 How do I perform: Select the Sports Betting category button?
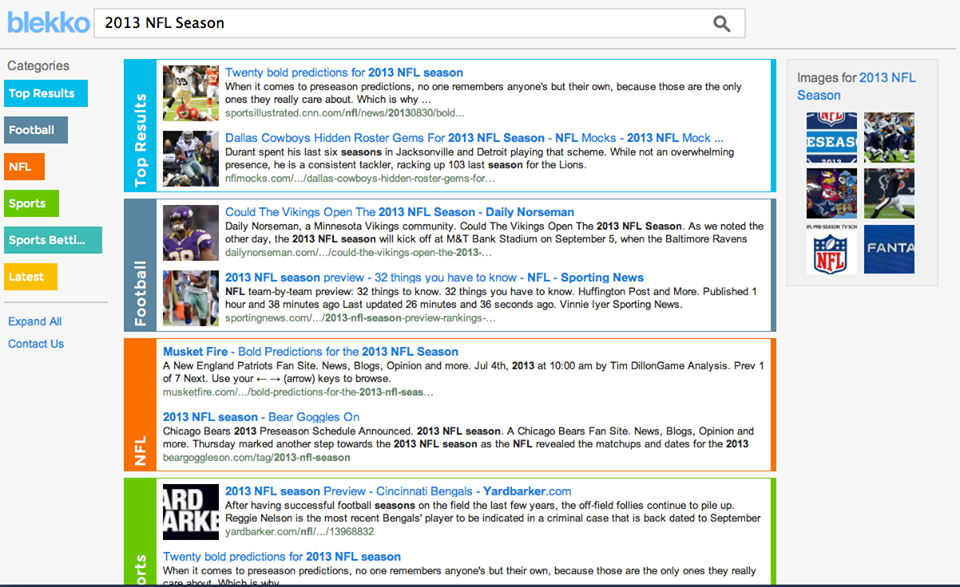(x=53, y=241)
